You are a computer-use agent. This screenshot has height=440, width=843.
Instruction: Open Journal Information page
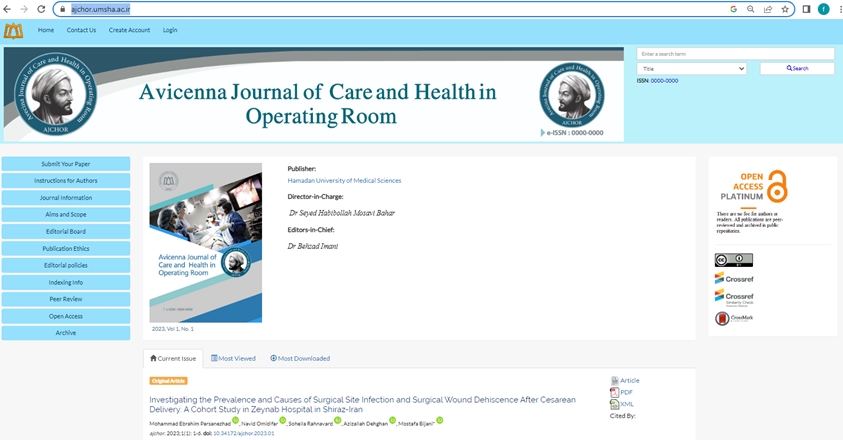66,198
